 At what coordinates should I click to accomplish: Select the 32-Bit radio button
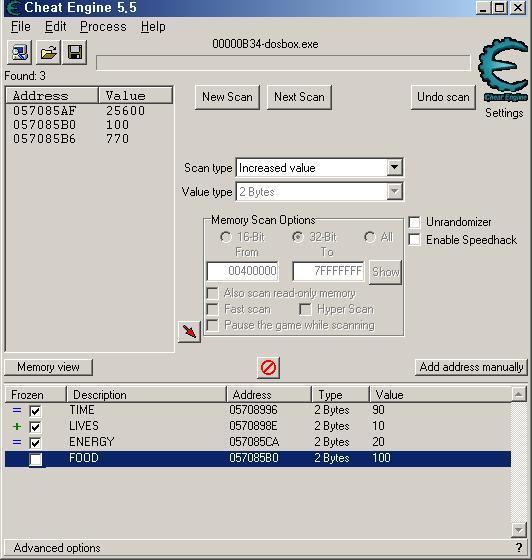point(298,237)
